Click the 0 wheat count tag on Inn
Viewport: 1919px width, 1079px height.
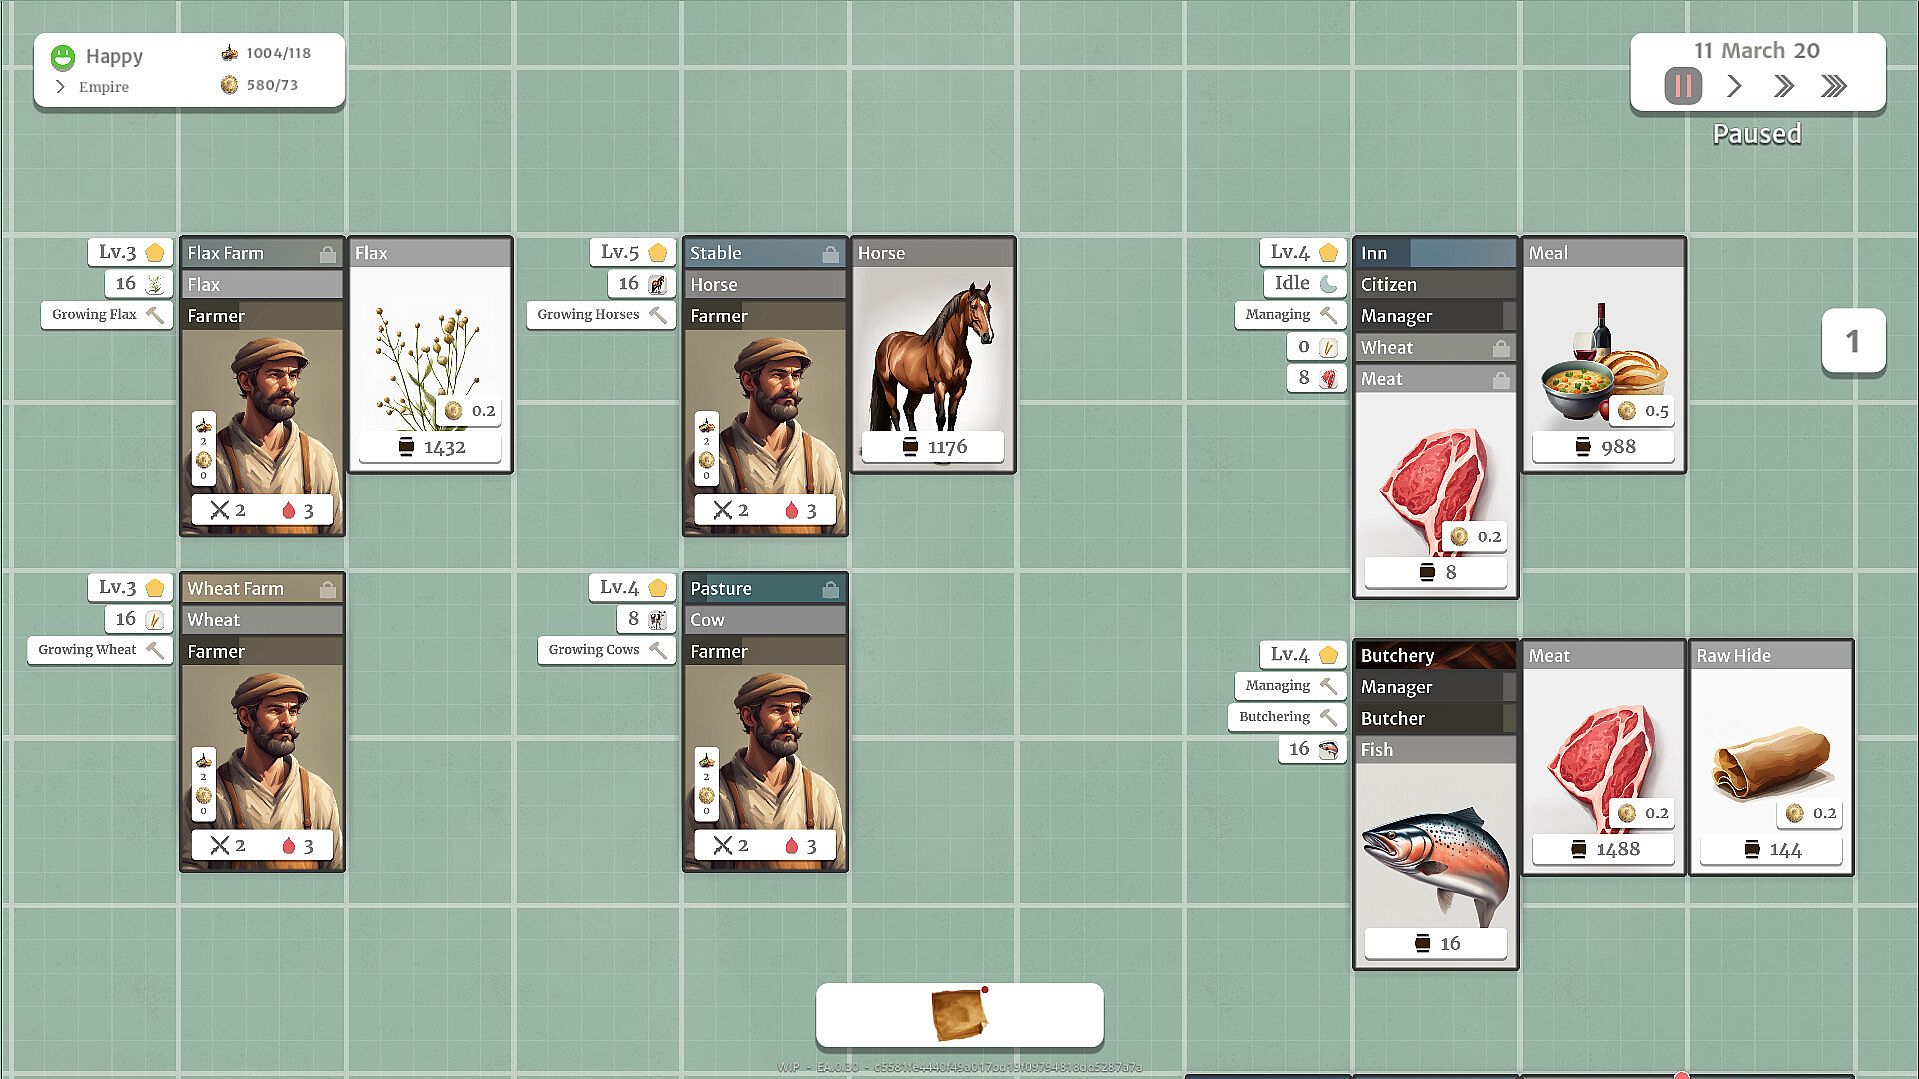[x=1316, y=346]
